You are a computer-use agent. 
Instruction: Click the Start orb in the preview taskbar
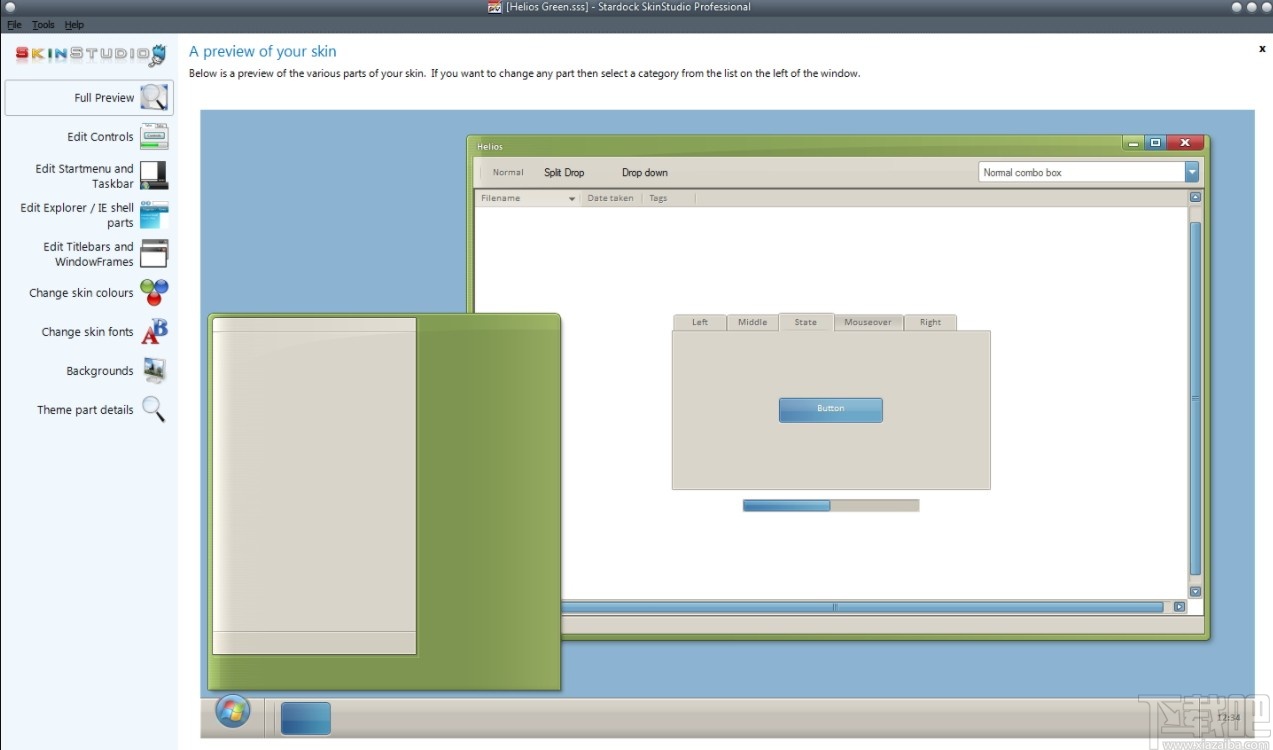232,712
